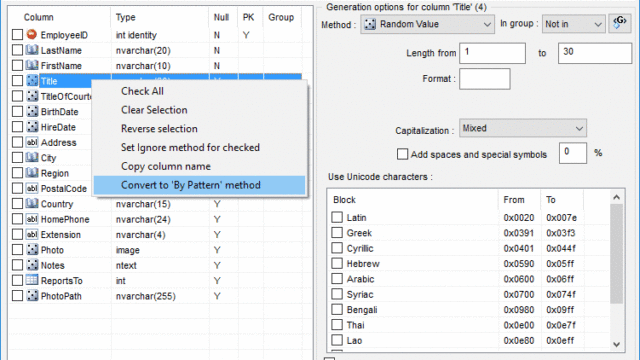Check the Notes column checkbox

tap(17, 265)
